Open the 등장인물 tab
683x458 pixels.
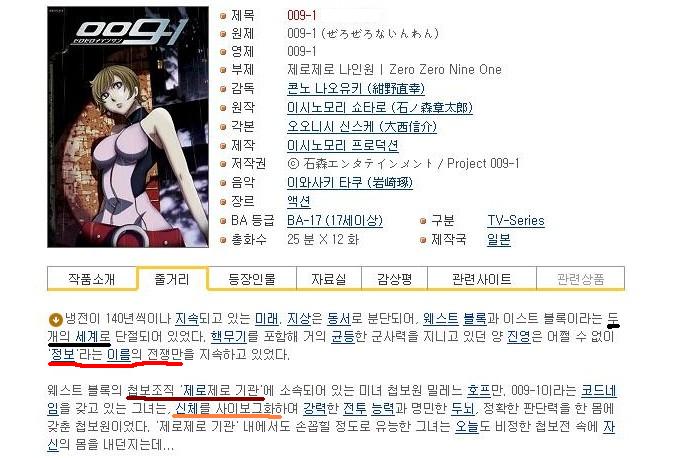[x=252, y=278]
